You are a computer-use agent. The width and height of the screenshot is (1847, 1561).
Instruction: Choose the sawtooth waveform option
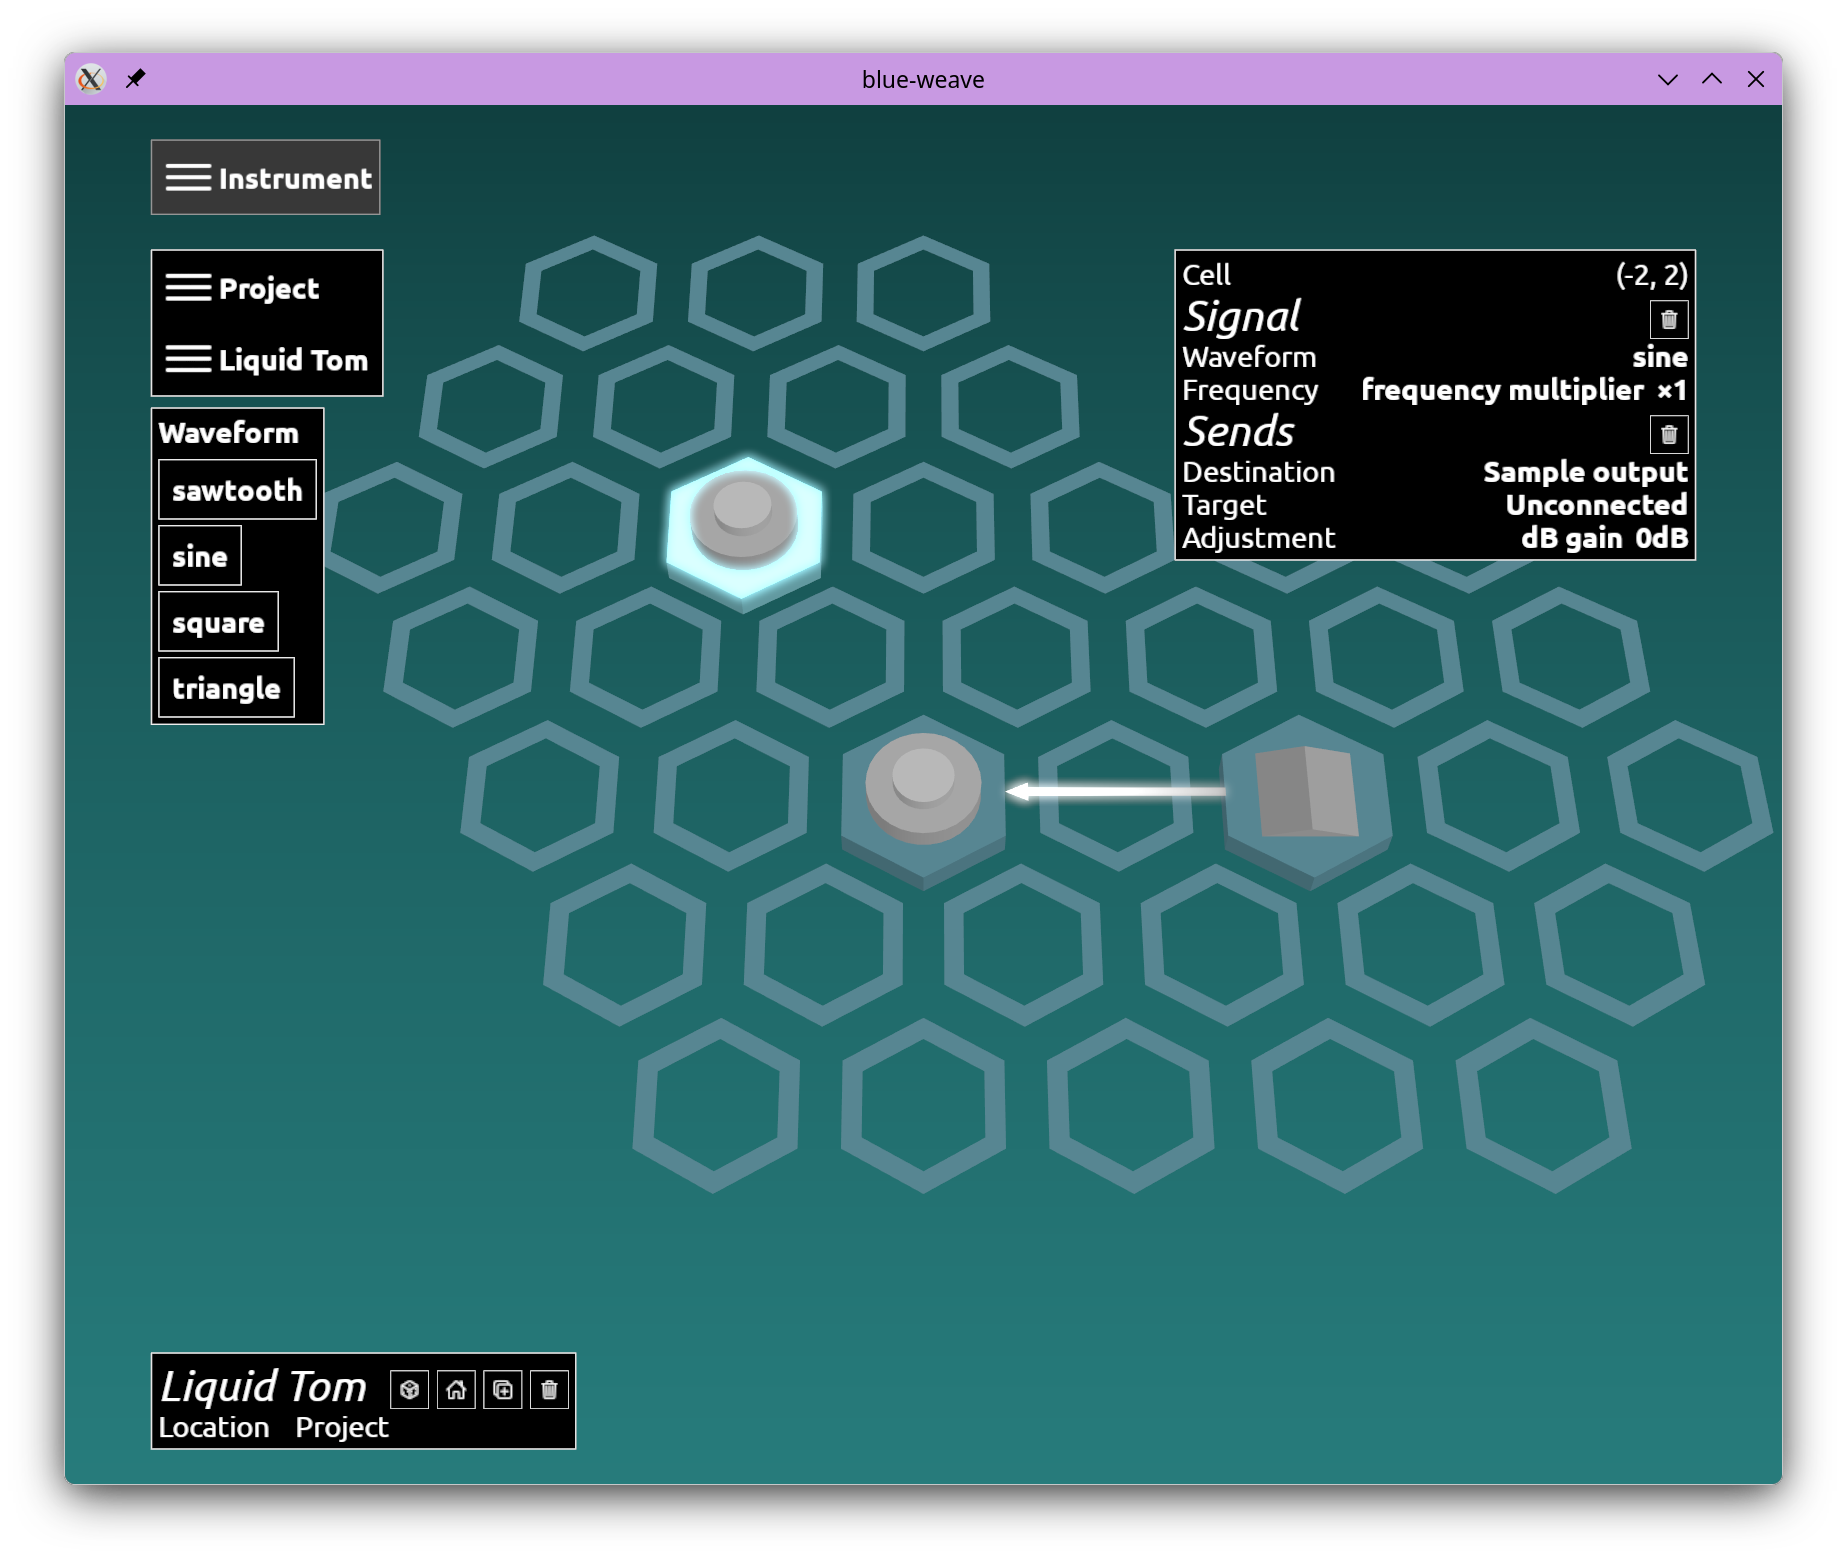click(x=237, y=490)
